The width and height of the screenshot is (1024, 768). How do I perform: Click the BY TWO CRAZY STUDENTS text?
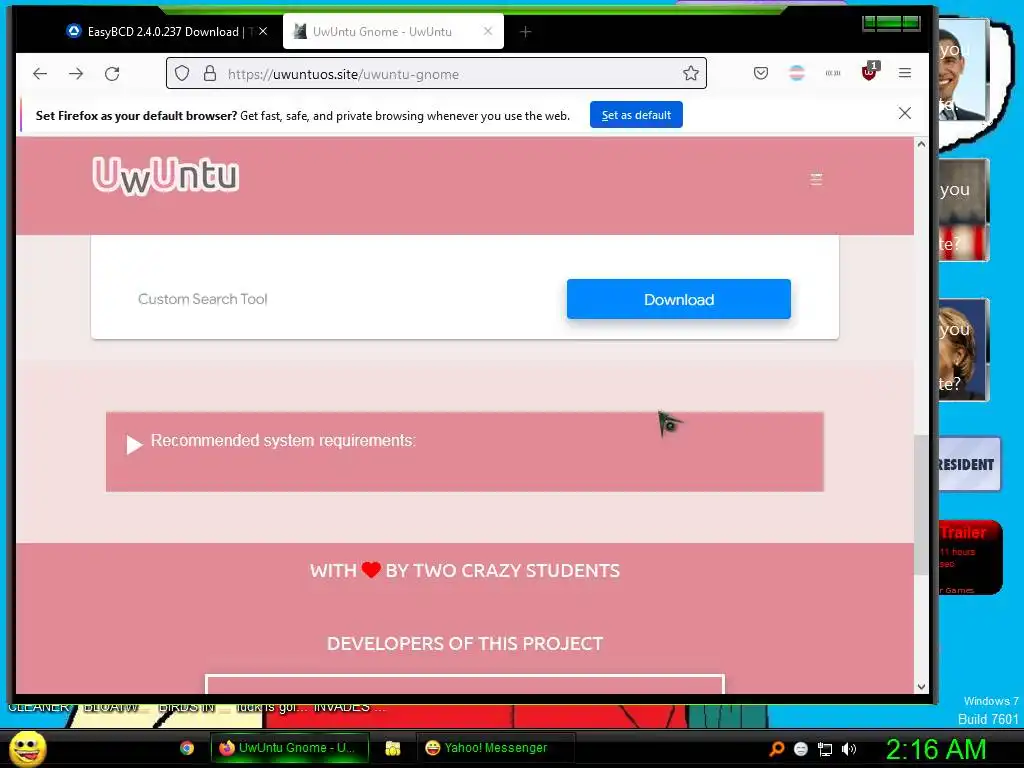point(502,570)
